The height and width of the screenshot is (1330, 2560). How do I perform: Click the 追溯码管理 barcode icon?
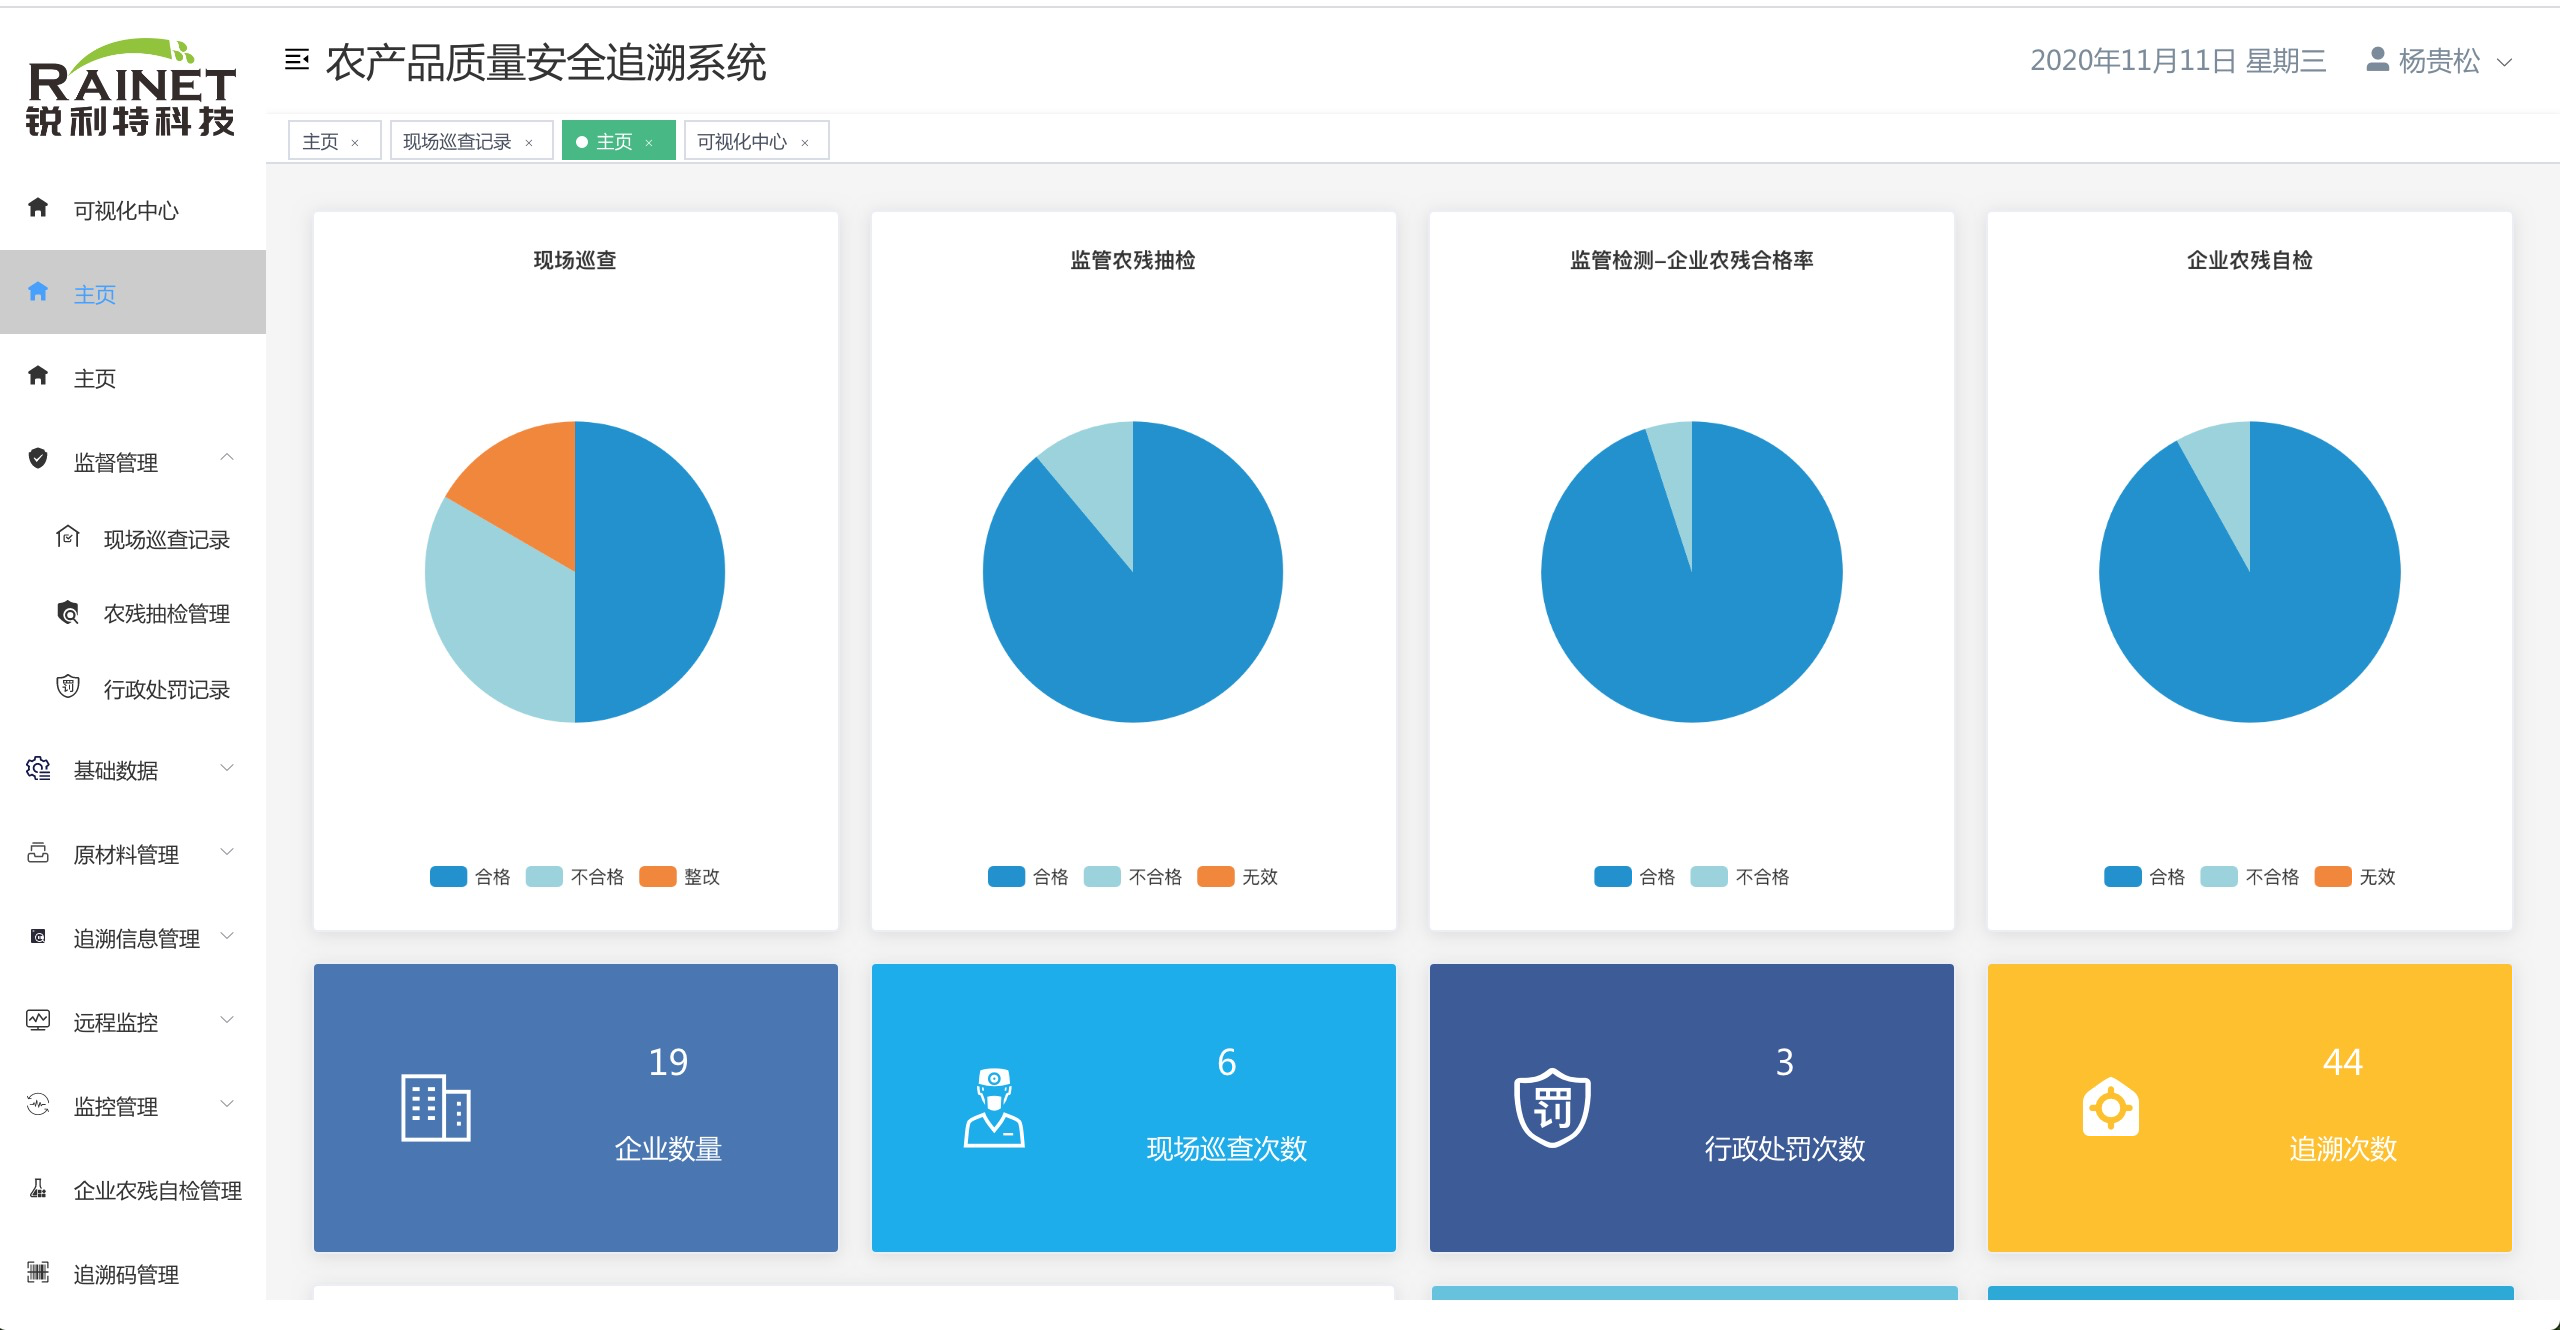[x=38, y=1272]
